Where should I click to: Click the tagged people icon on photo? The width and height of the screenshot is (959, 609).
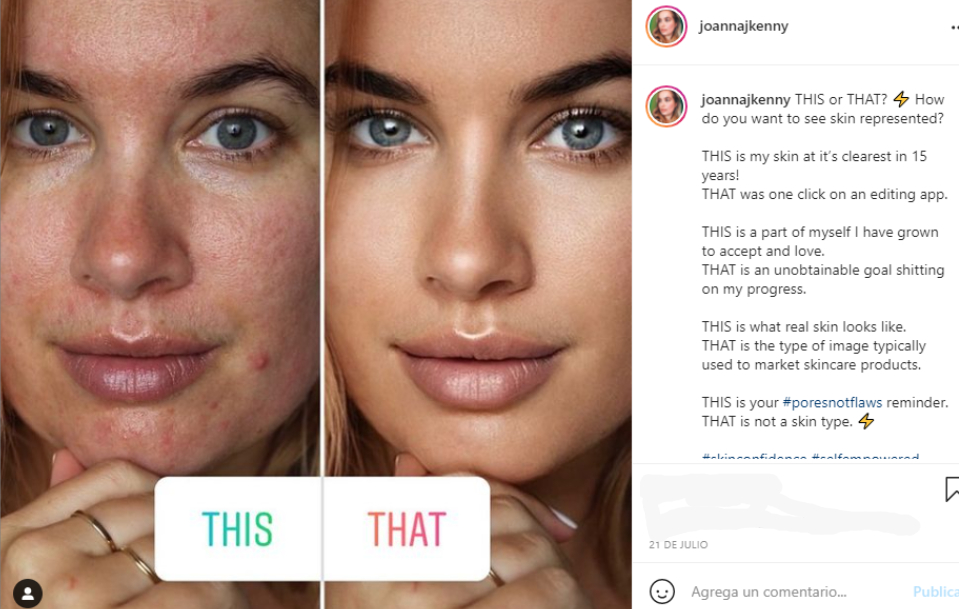click(28, 592)
